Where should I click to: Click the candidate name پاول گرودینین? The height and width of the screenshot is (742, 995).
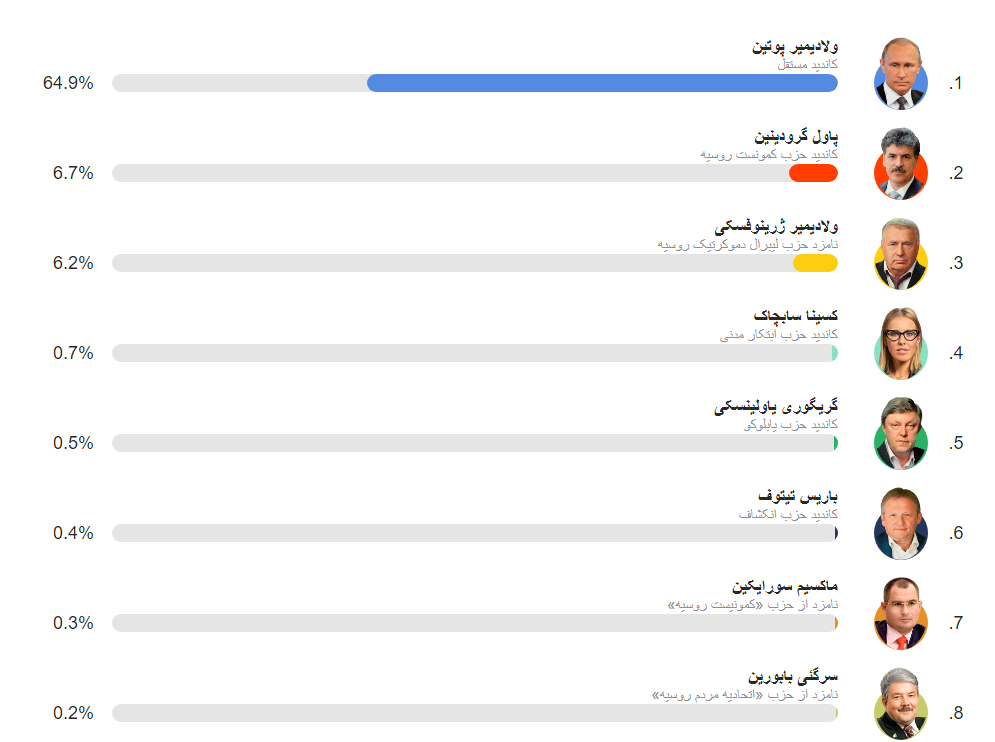(796, 136)
